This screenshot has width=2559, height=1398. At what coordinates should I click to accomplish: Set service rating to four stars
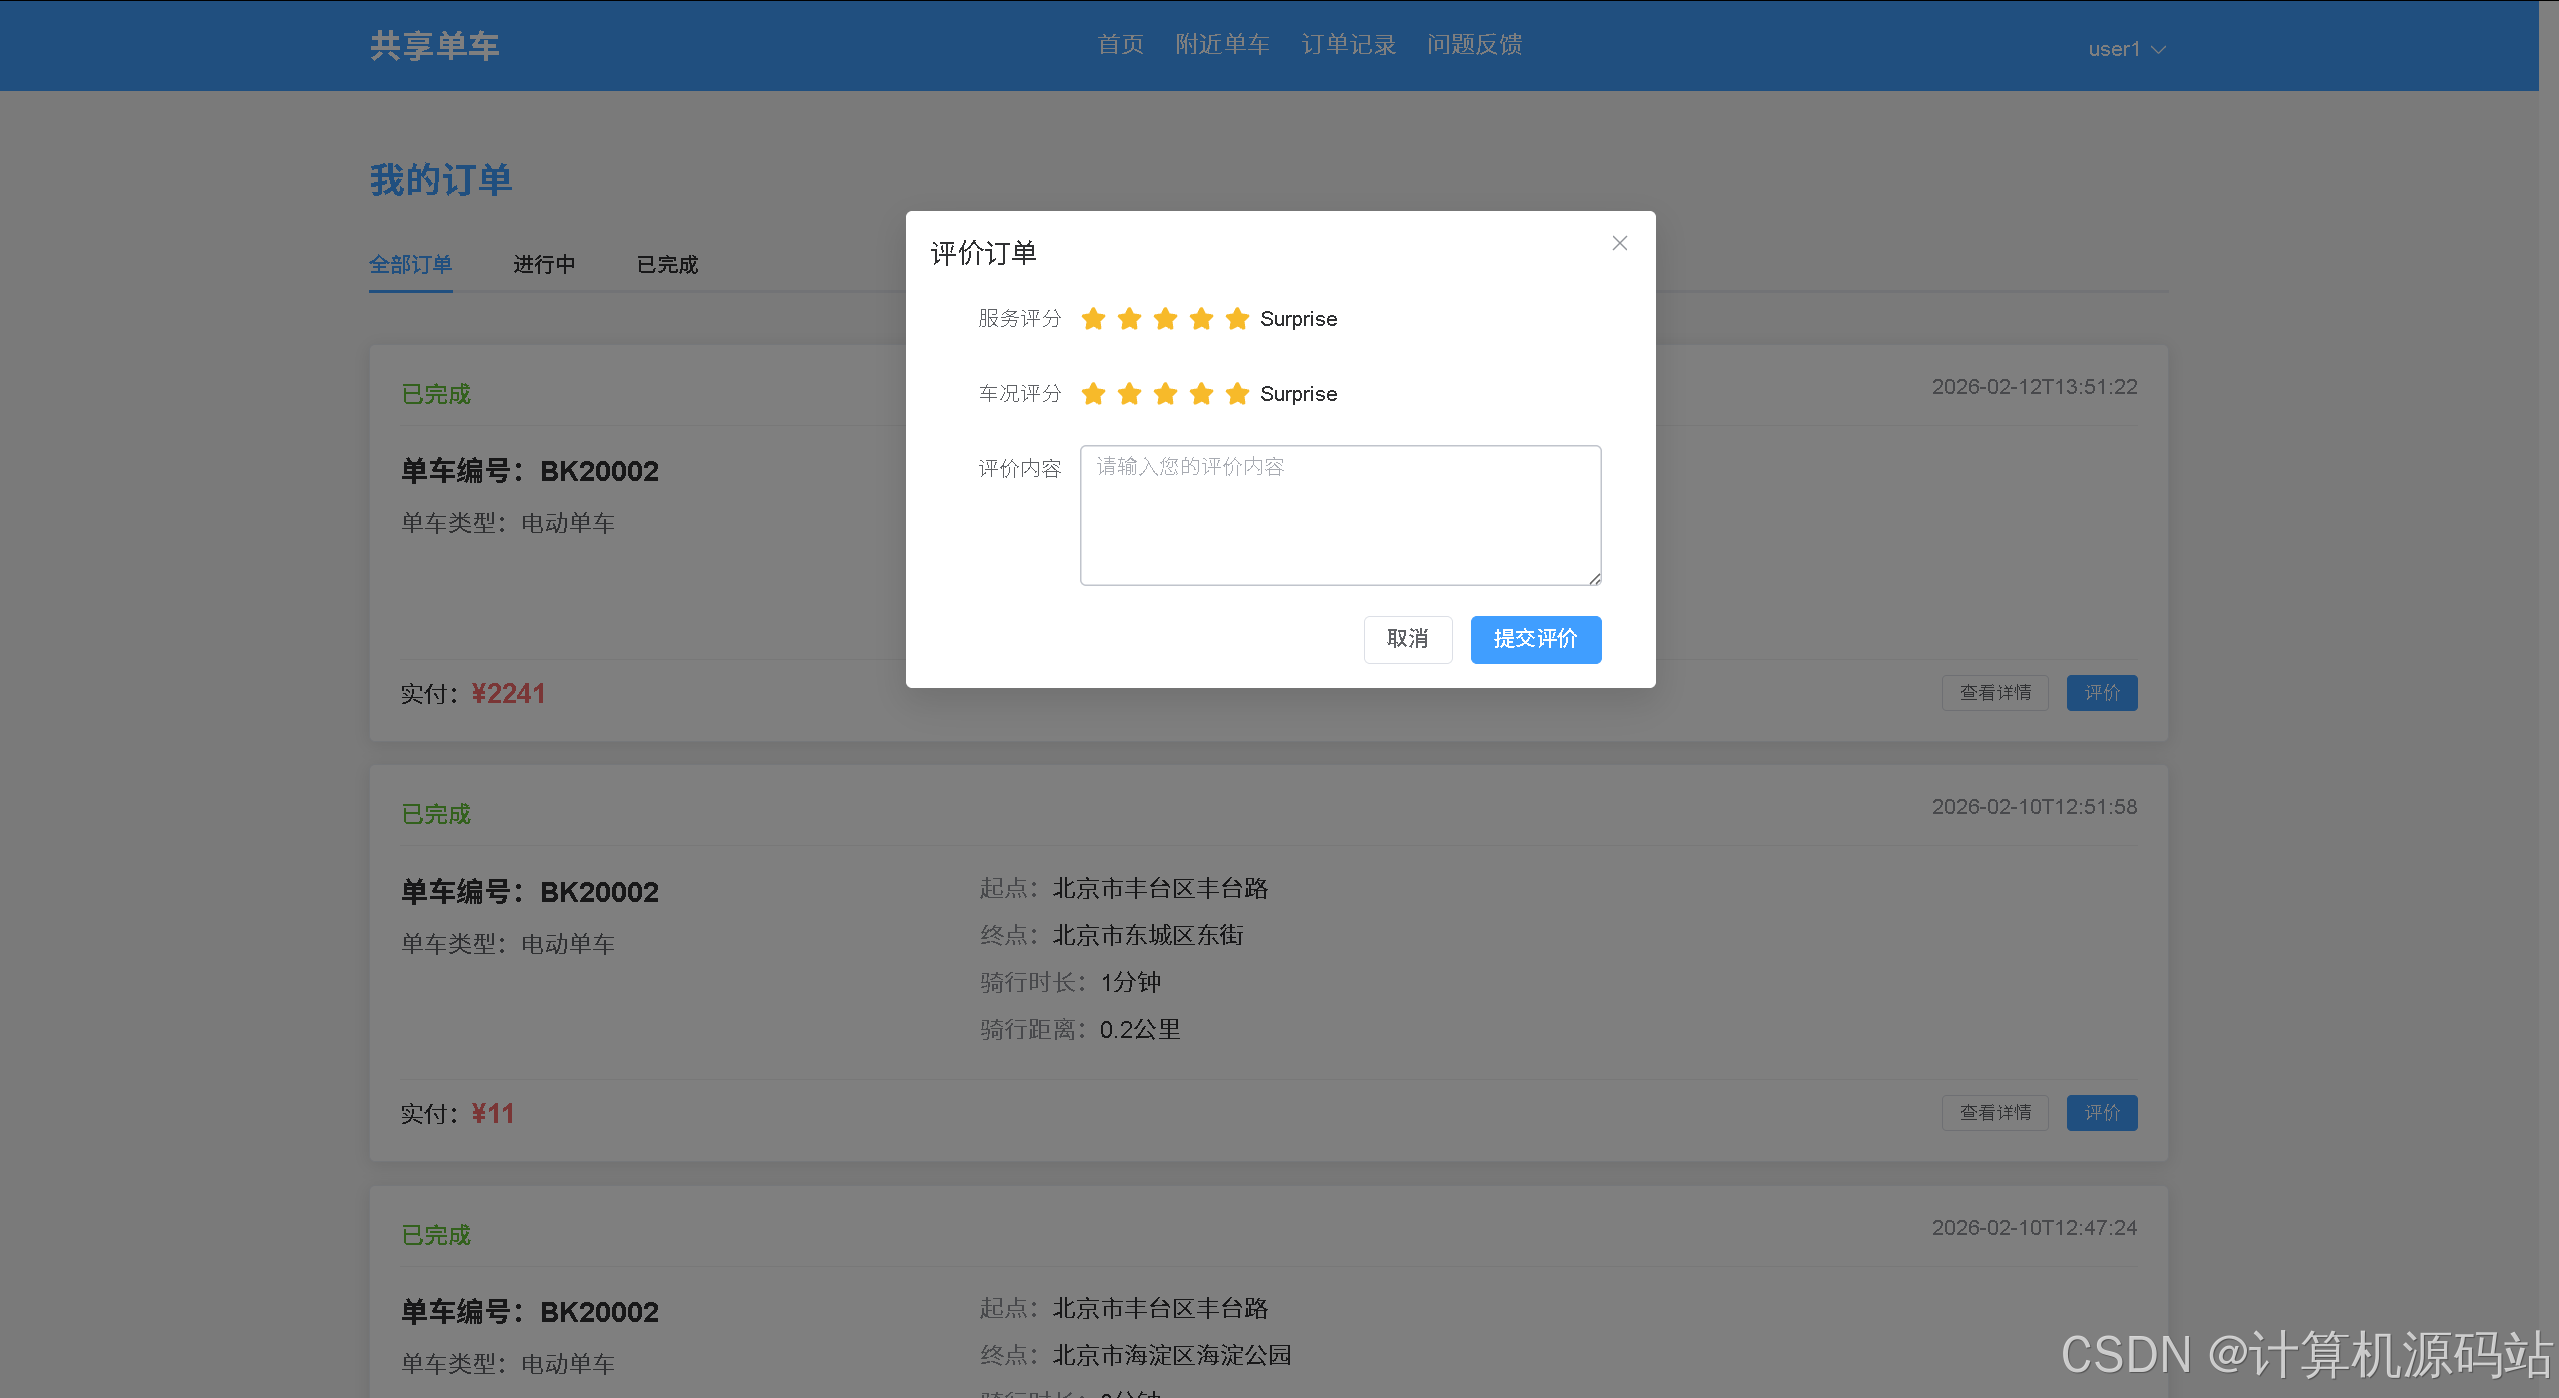tap(1201, 319)
